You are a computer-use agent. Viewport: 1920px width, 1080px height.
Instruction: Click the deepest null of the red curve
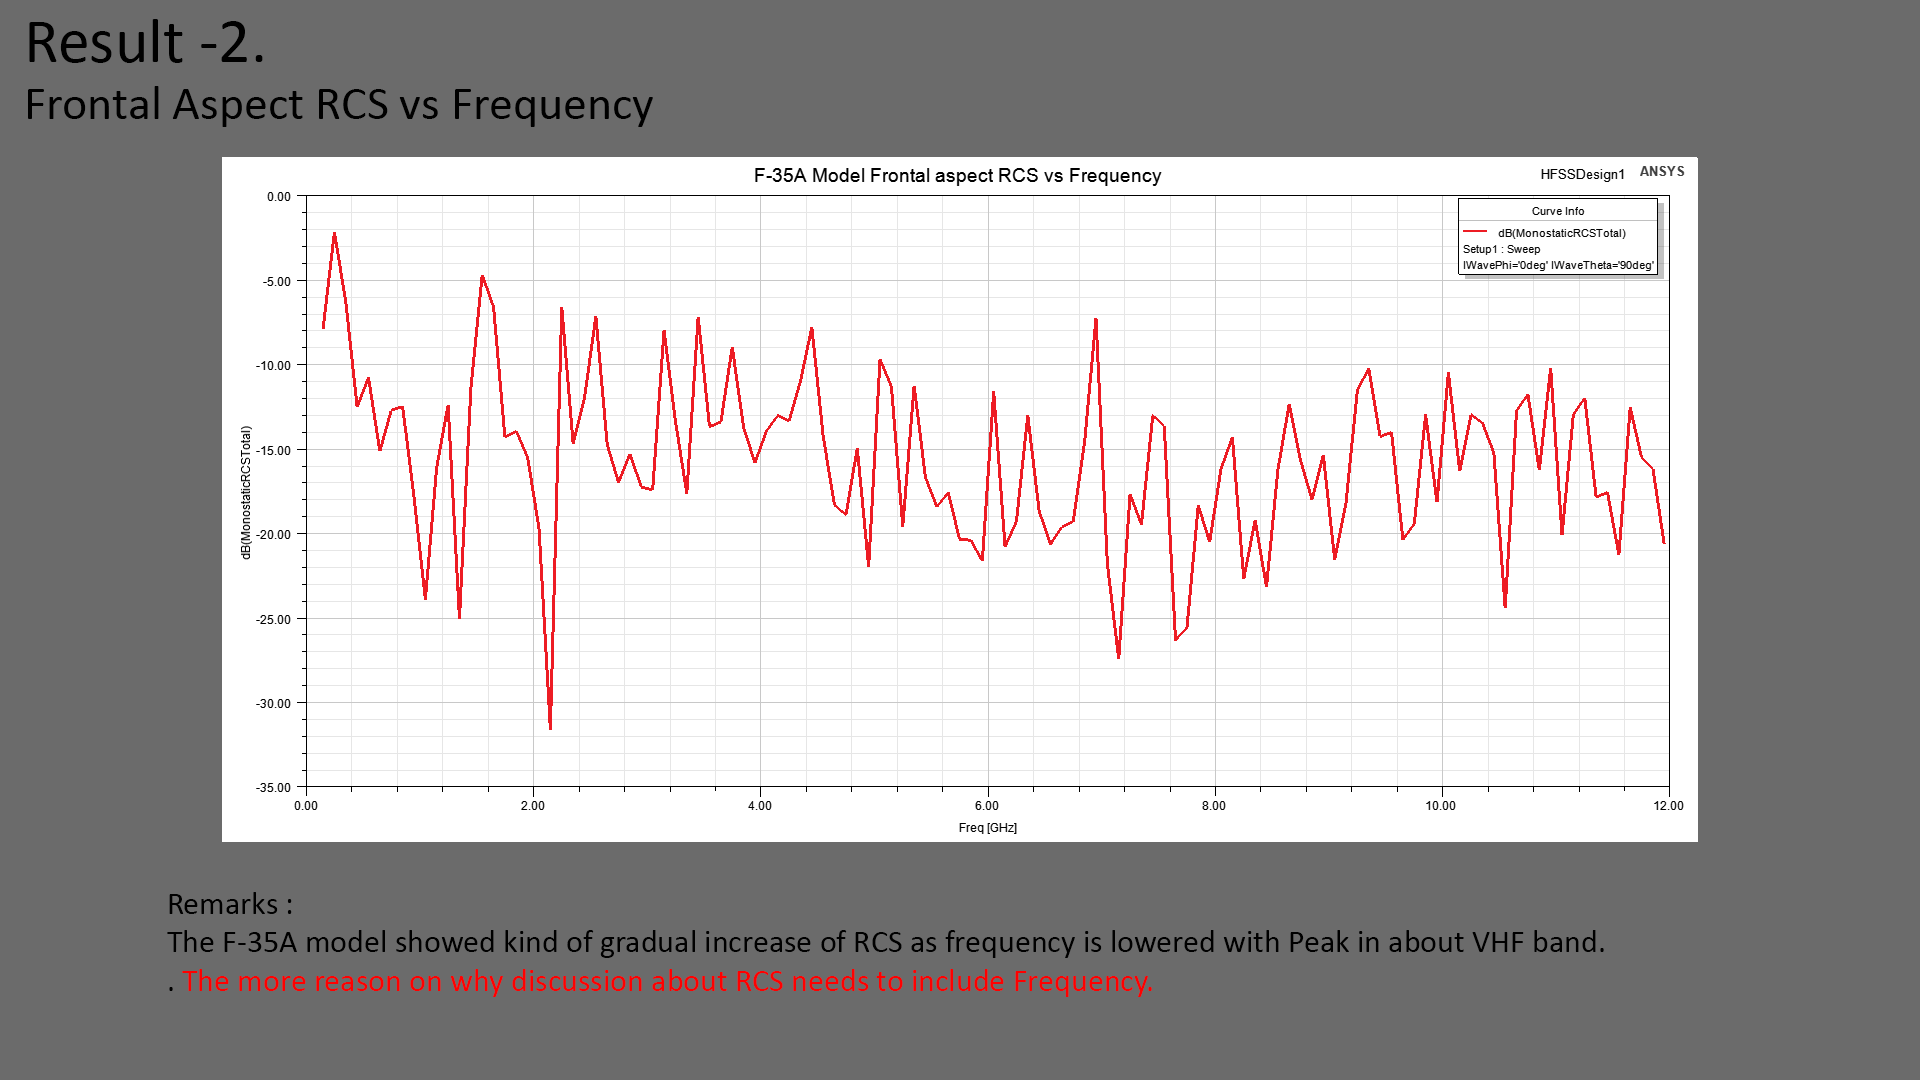[x=550, y=726]
